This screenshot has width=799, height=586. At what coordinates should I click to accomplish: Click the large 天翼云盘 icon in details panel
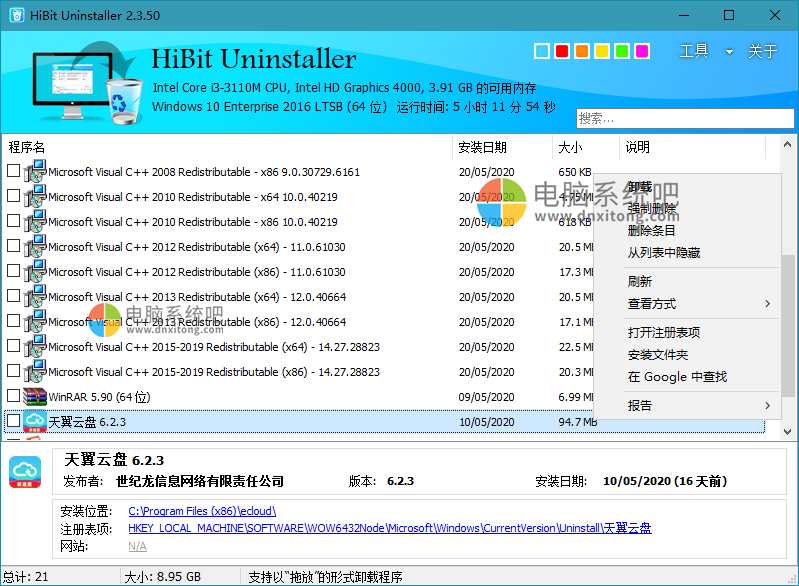[x=25, y=471]
